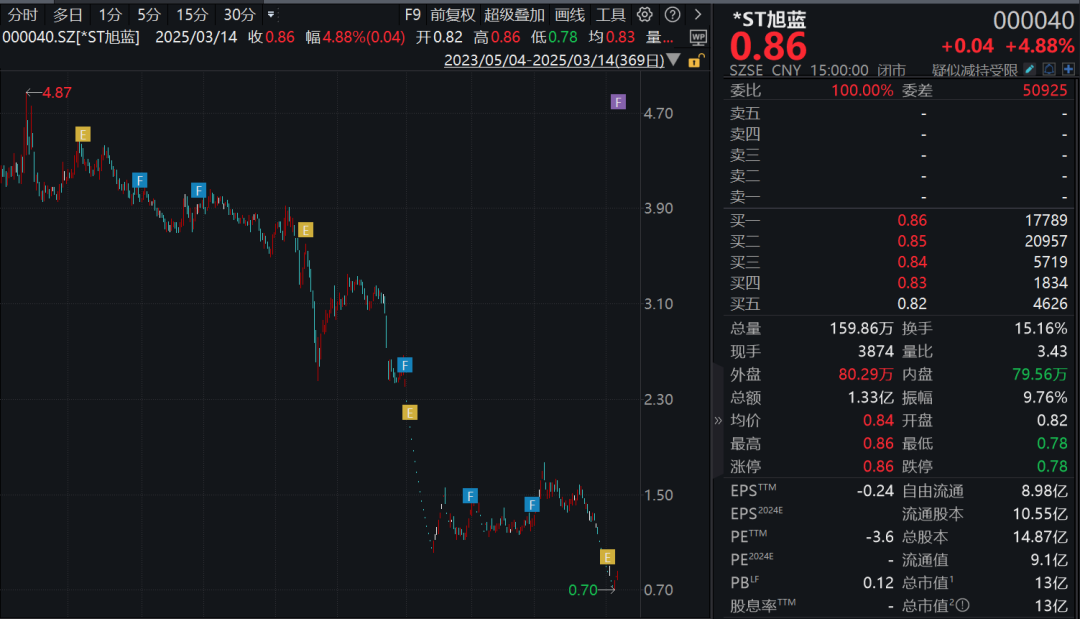Click the yellow E marker near 2.30 level
Screen dimensions: 1080x619
coord(410,412)
